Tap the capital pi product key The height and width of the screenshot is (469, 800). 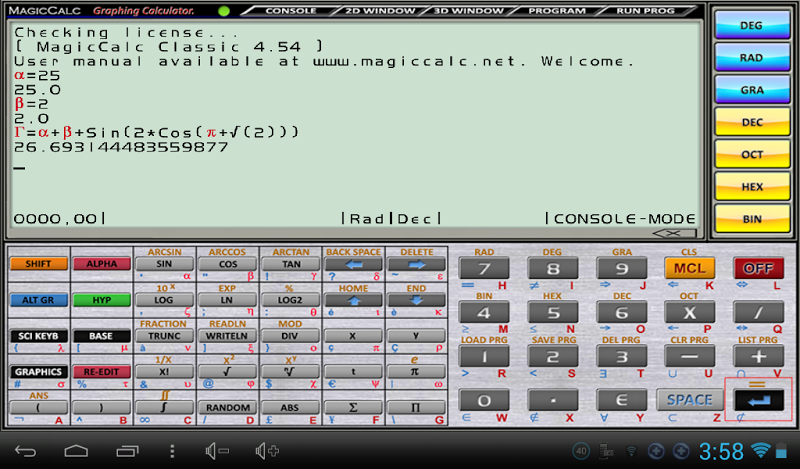pyautogui.click(x=416, y=407)
